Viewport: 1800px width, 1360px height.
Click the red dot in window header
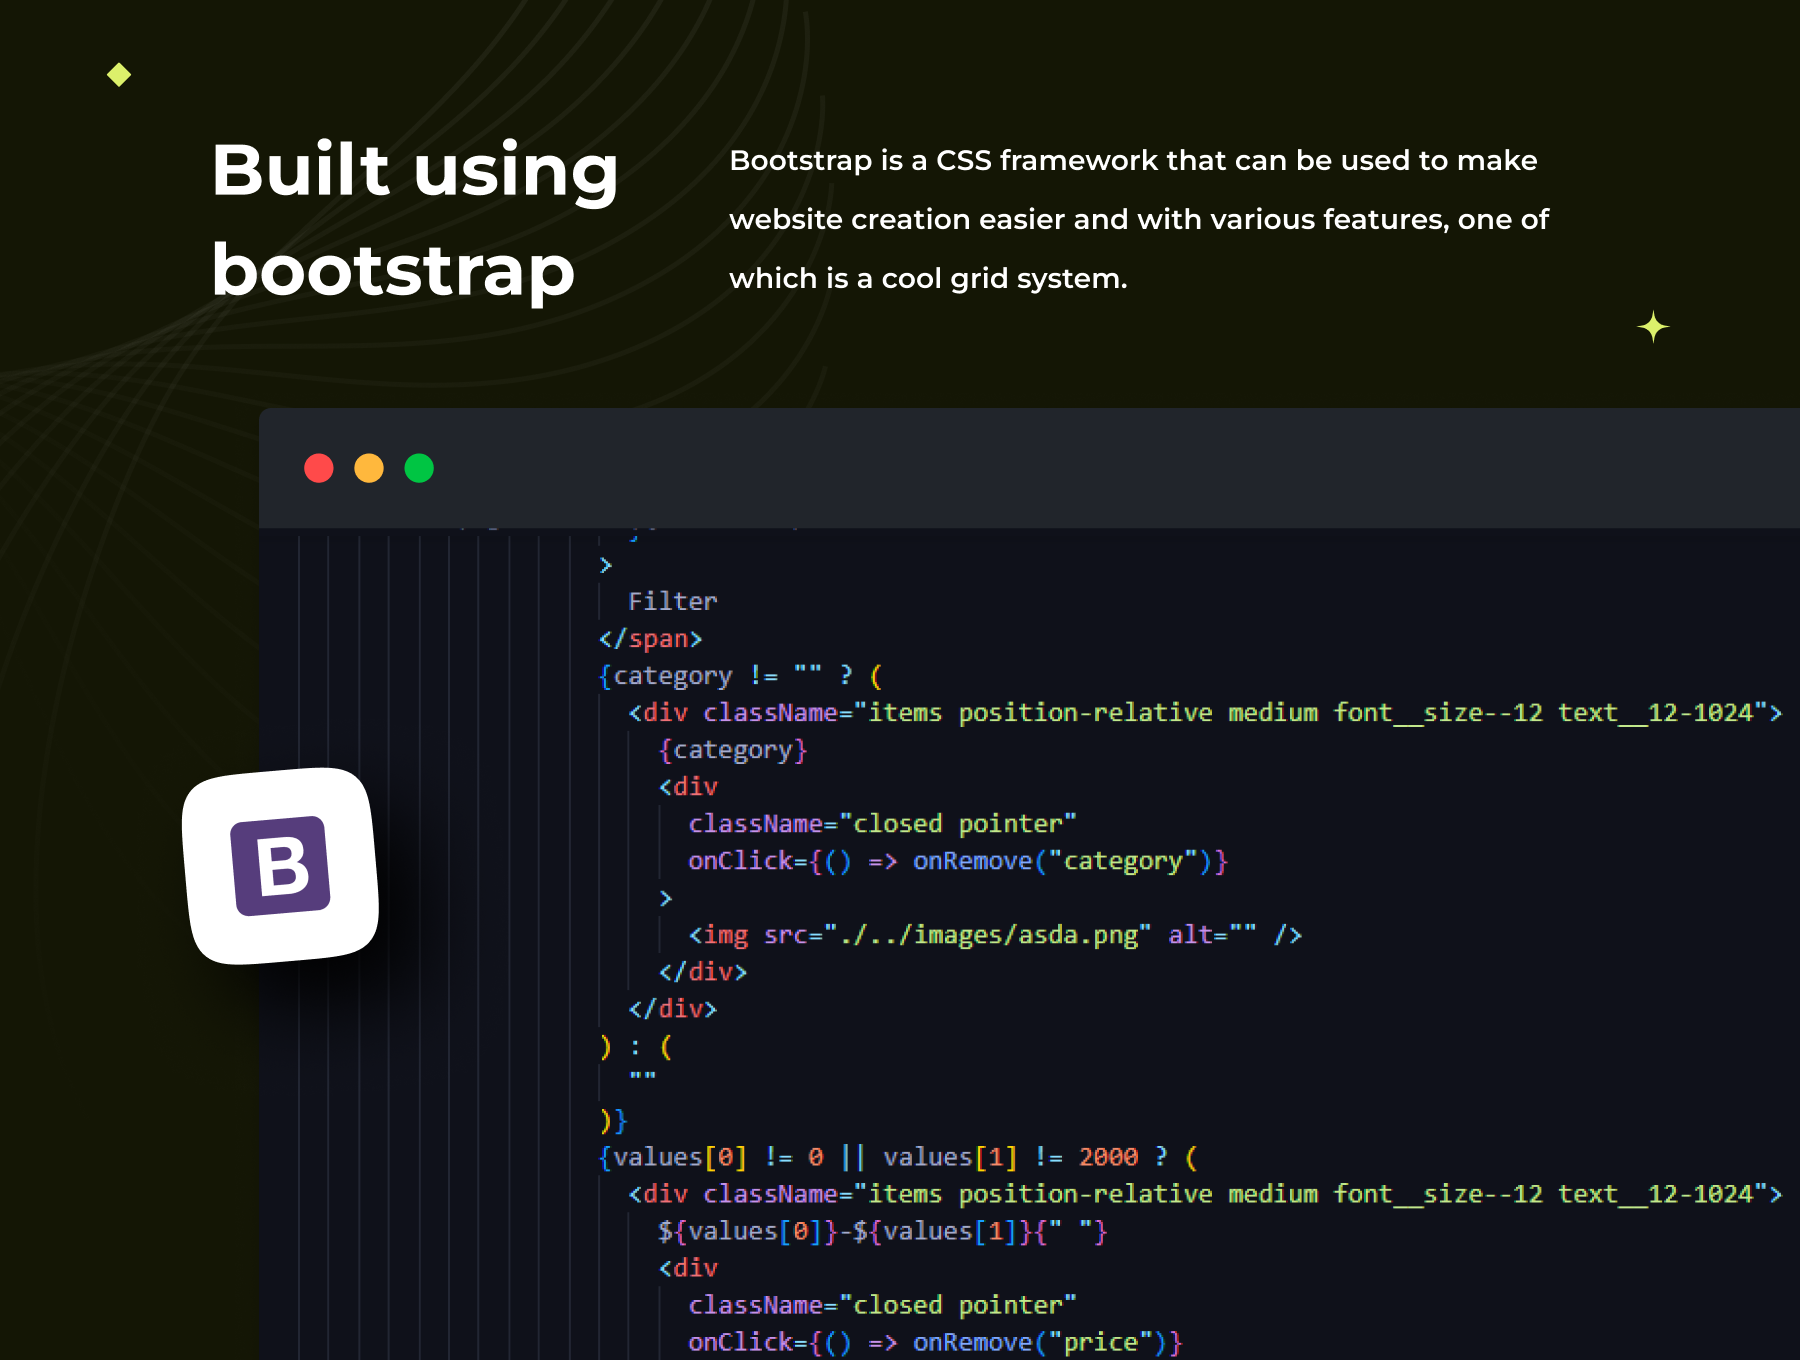click(319, 468)
